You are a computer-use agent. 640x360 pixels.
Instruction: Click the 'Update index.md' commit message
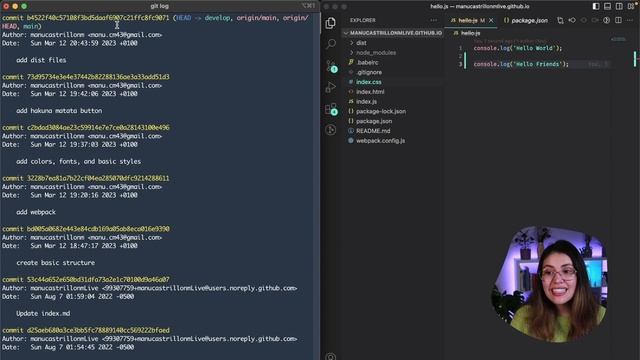(x=43, y=313)
